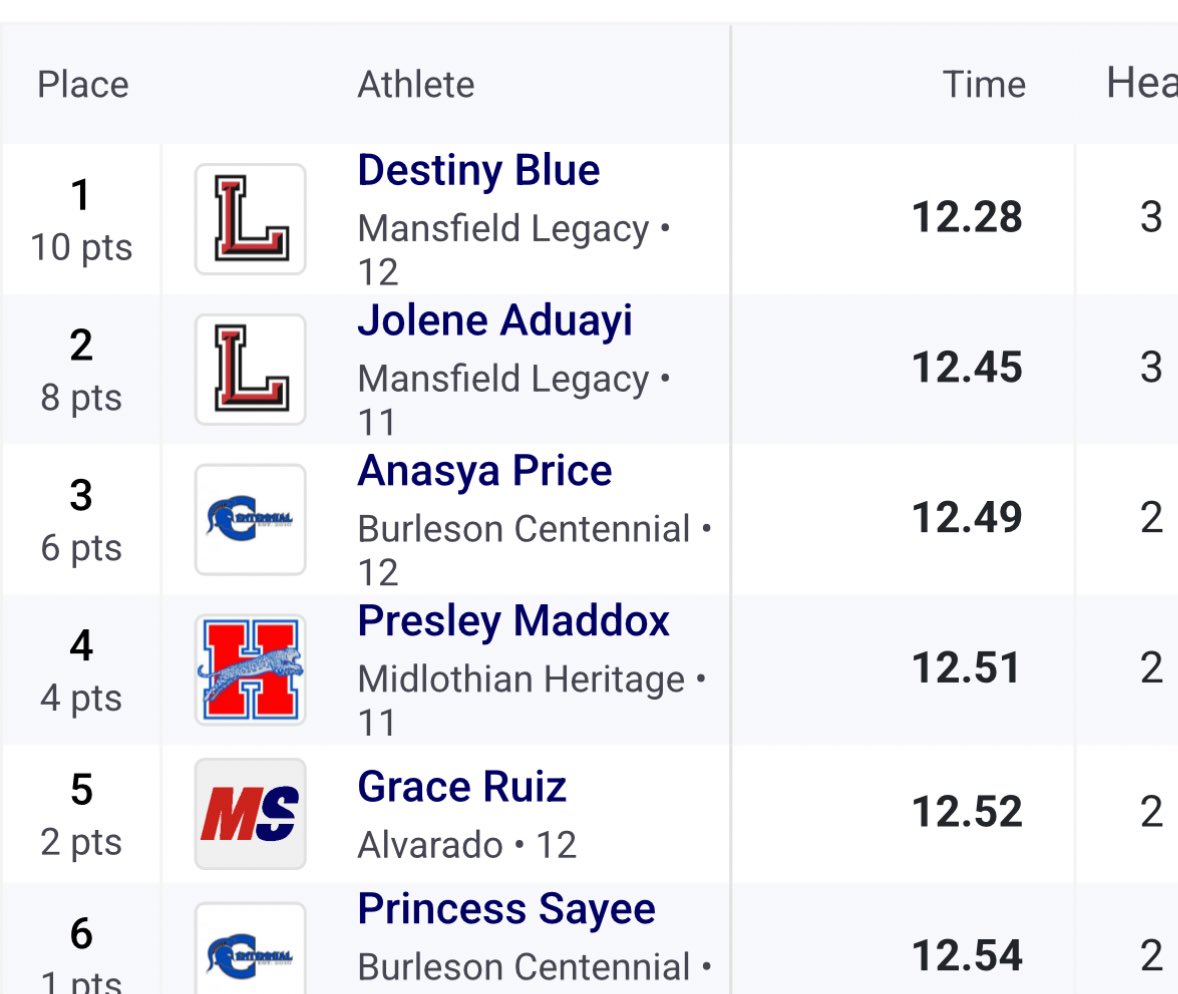Image resolution: width=1178 pixels, height=994 pixels.
Task: Open Destiny Blue's athlete profile
Action: coord(478,171)
